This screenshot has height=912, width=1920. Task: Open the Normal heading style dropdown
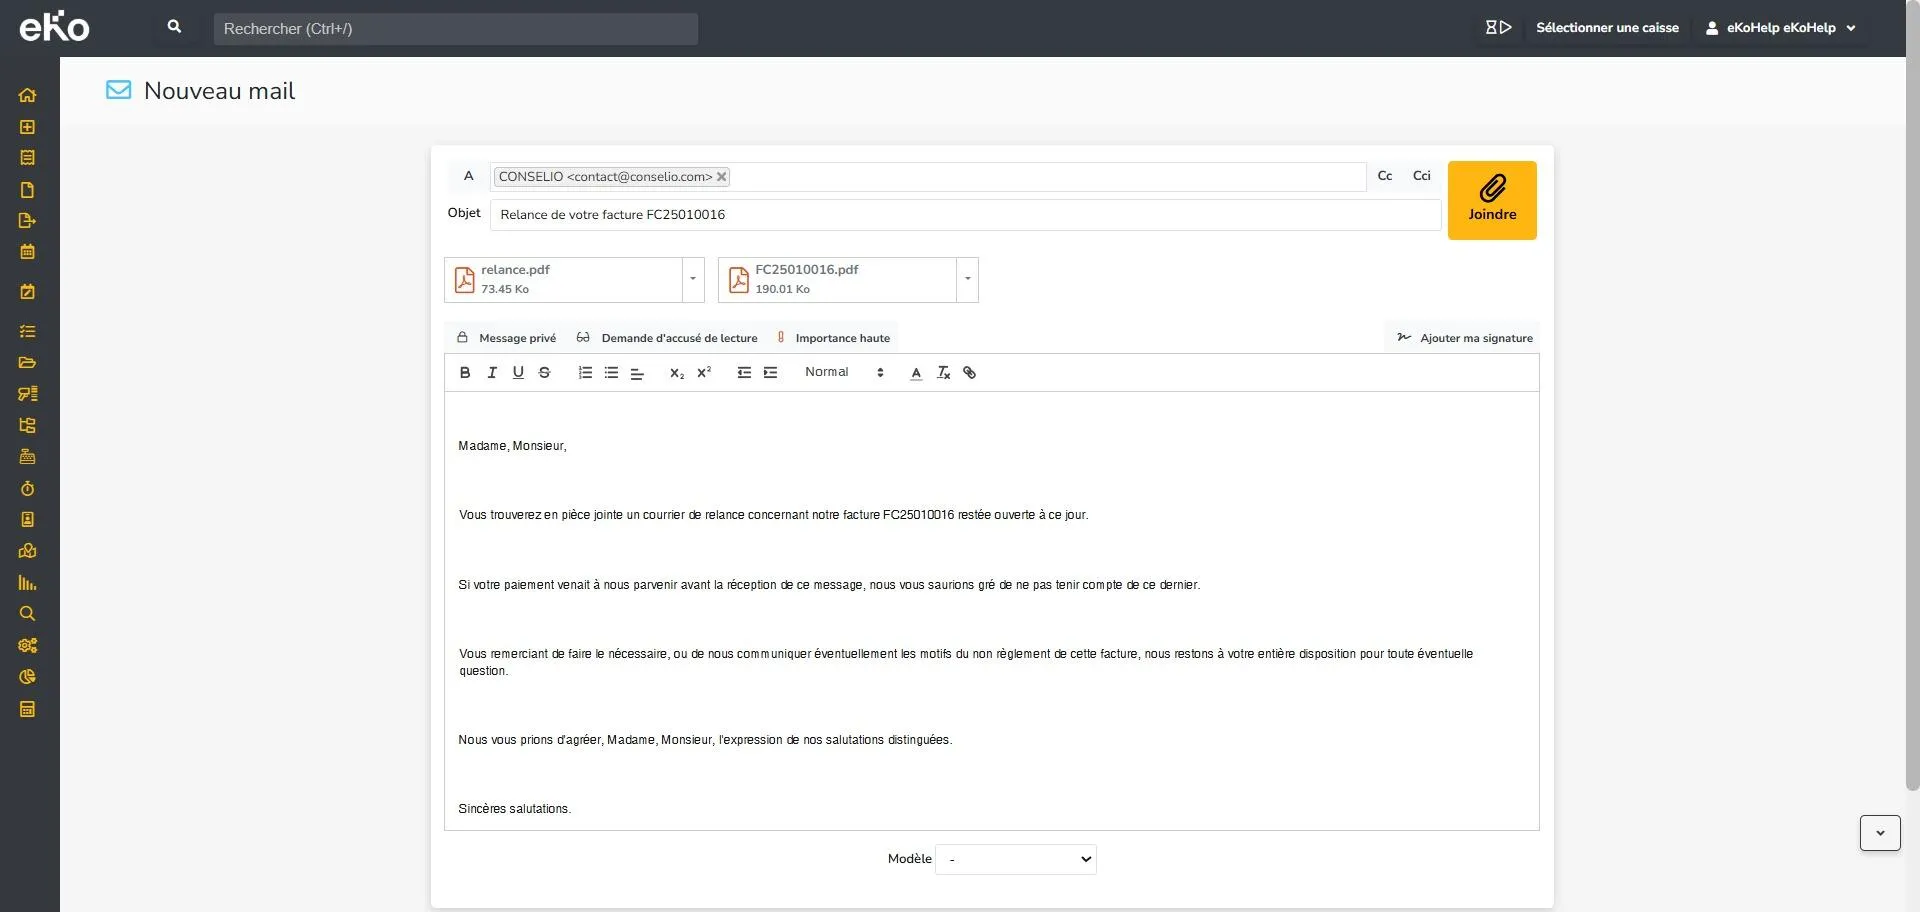click(x=845, y=373)
